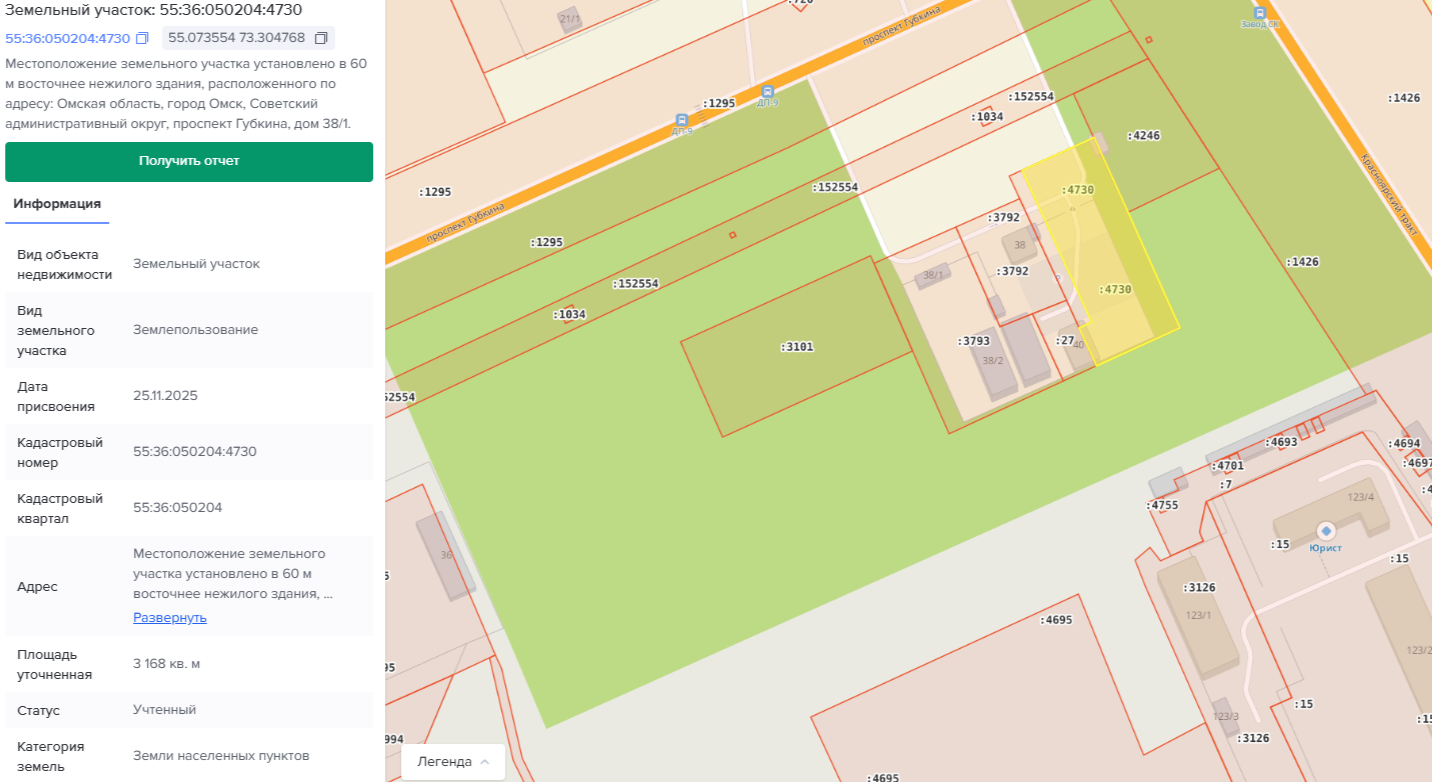Switch to the Информация tab
The image size is (1432, 782).
tap(57, 203)
